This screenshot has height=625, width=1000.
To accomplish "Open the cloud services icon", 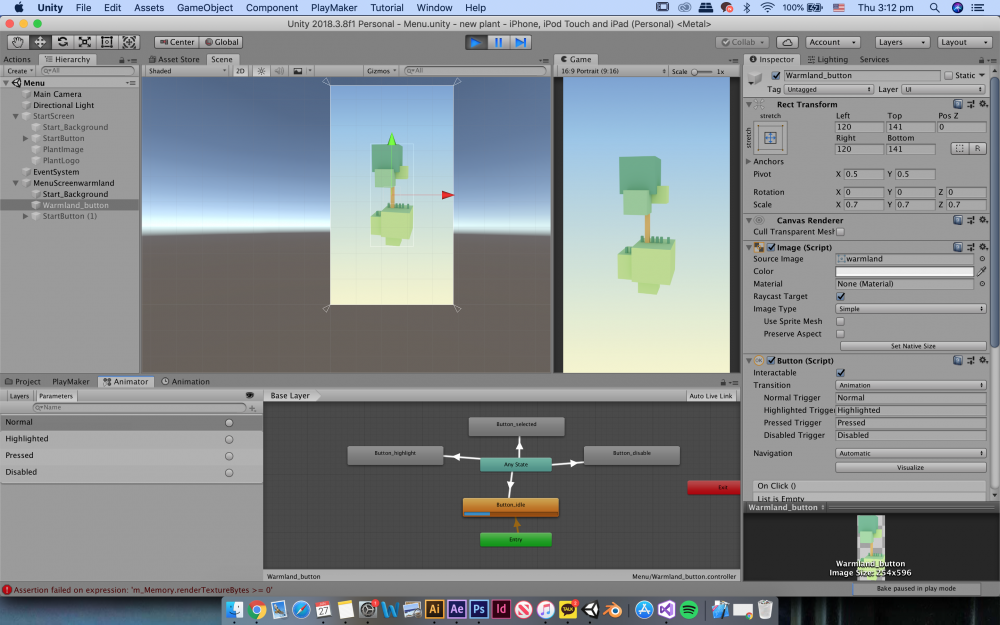I will pos(787,42).
